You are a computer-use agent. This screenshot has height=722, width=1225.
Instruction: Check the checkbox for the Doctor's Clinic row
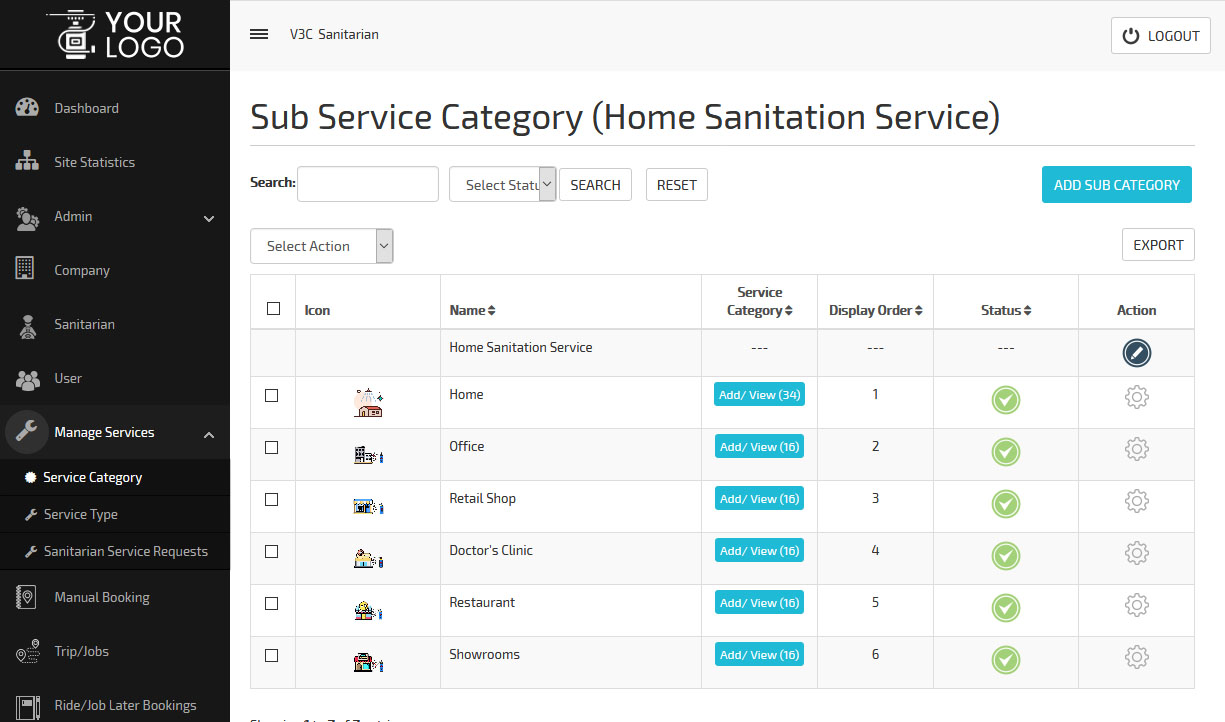click(271, 551)
